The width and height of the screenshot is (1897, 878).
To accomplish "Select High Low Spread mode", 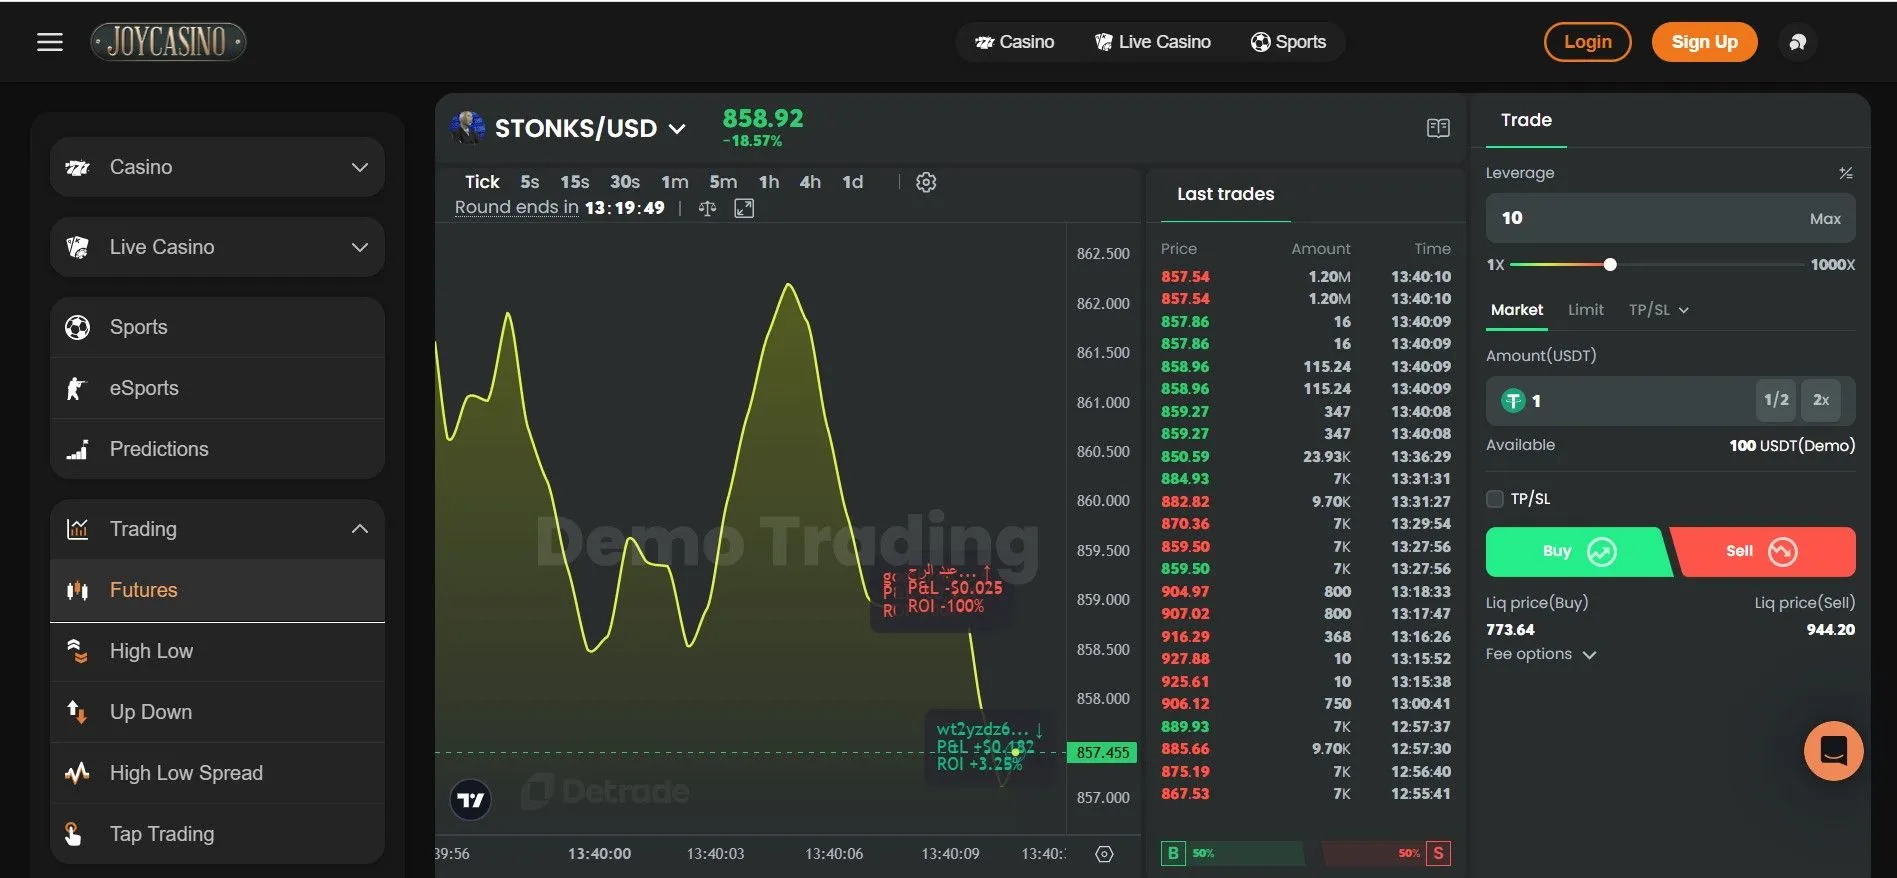I will 217,773.
